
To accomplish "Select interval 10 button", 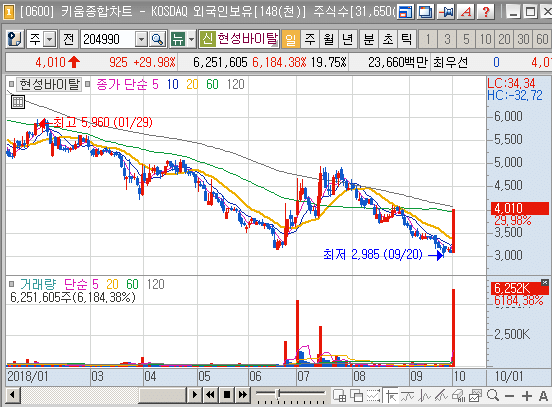I will point(485,39).
